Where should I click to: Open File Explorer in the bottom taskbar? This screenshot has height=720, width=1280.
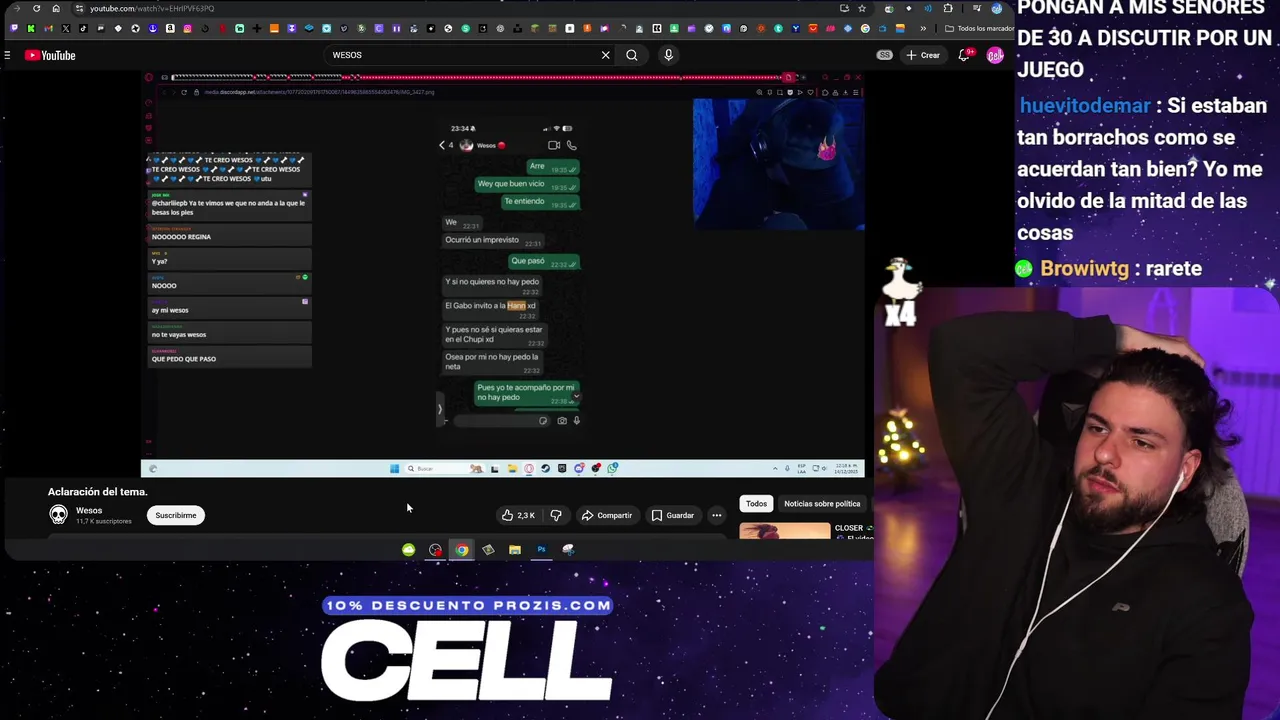(x=515, y=549)
